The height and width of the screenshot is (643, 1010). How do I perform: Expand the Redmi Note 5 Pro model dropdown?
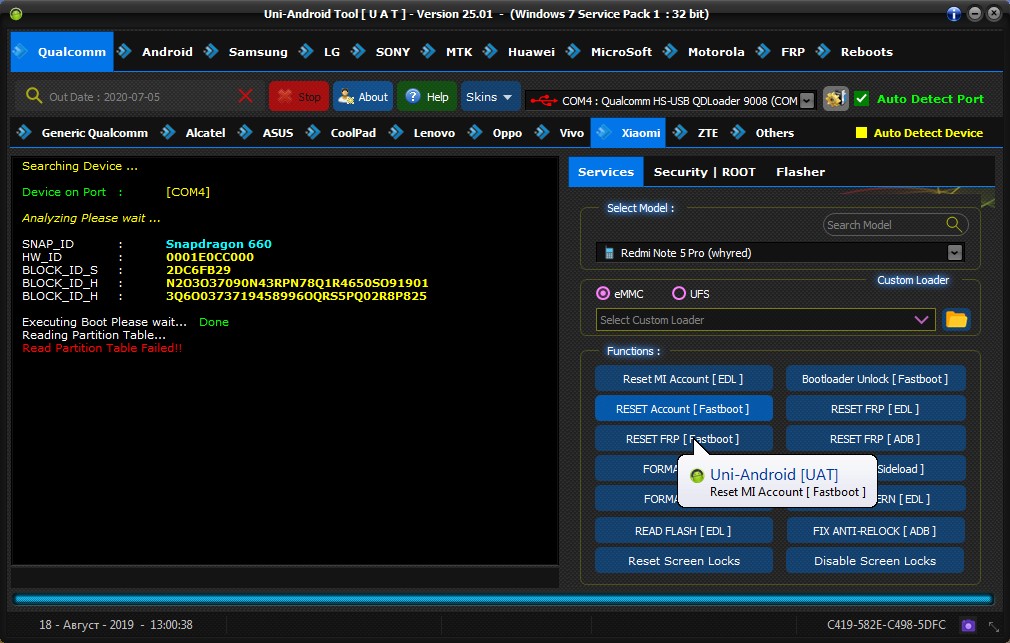(x=955, y=253)
